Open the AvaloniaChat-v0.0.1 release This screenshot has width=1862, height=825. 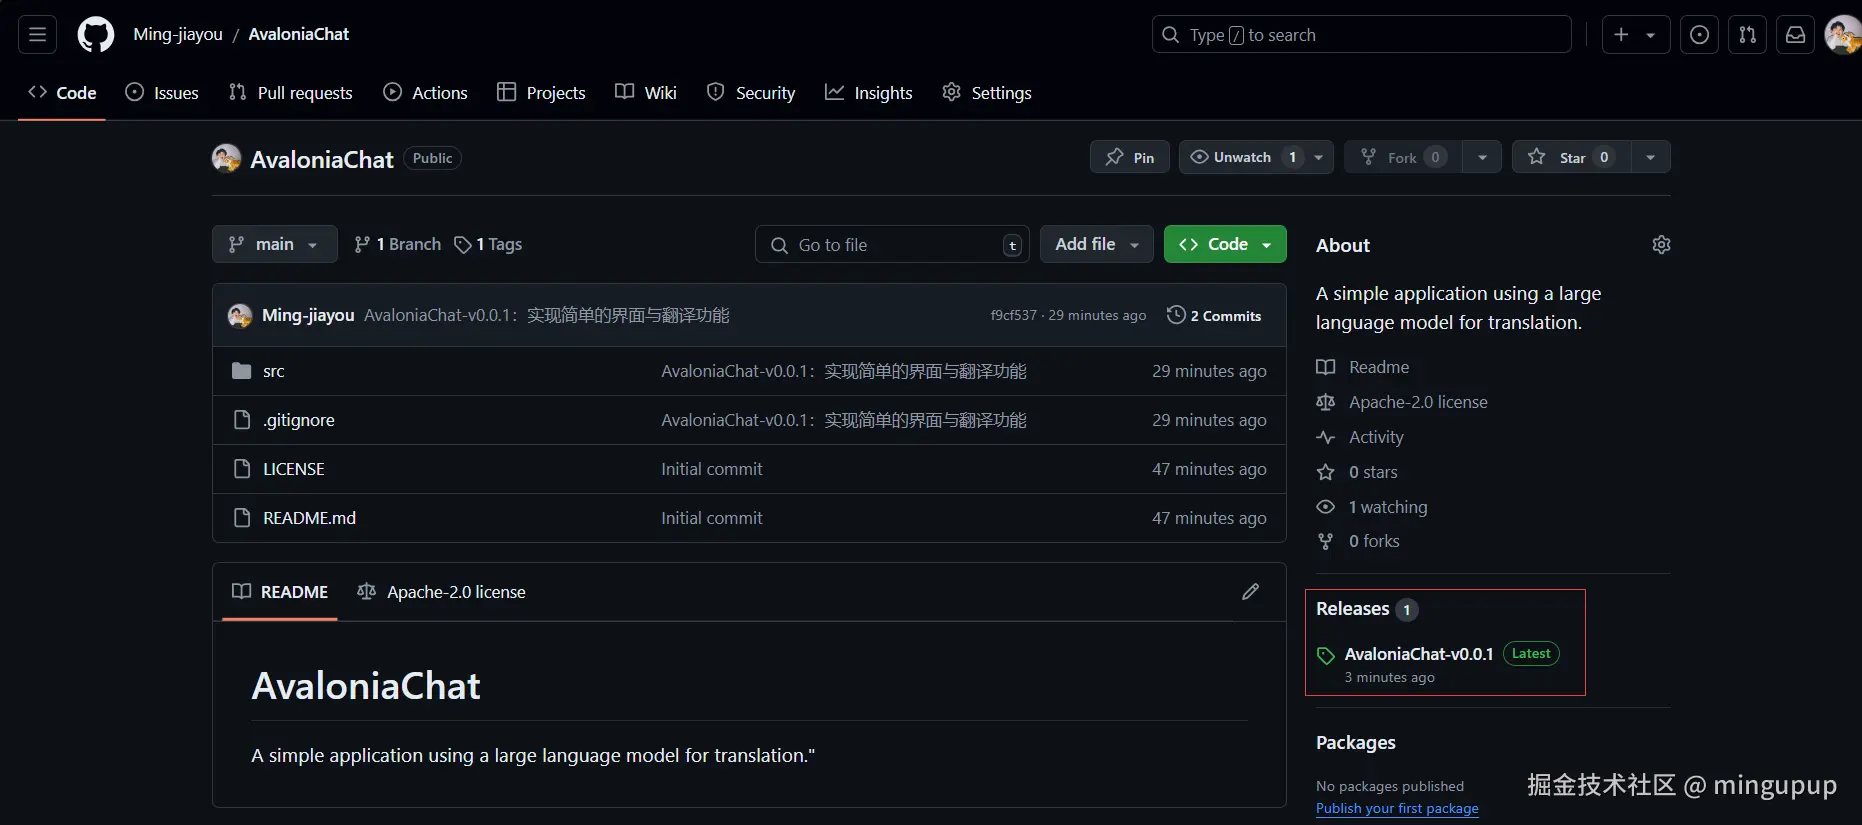[x=1419, y=654]
